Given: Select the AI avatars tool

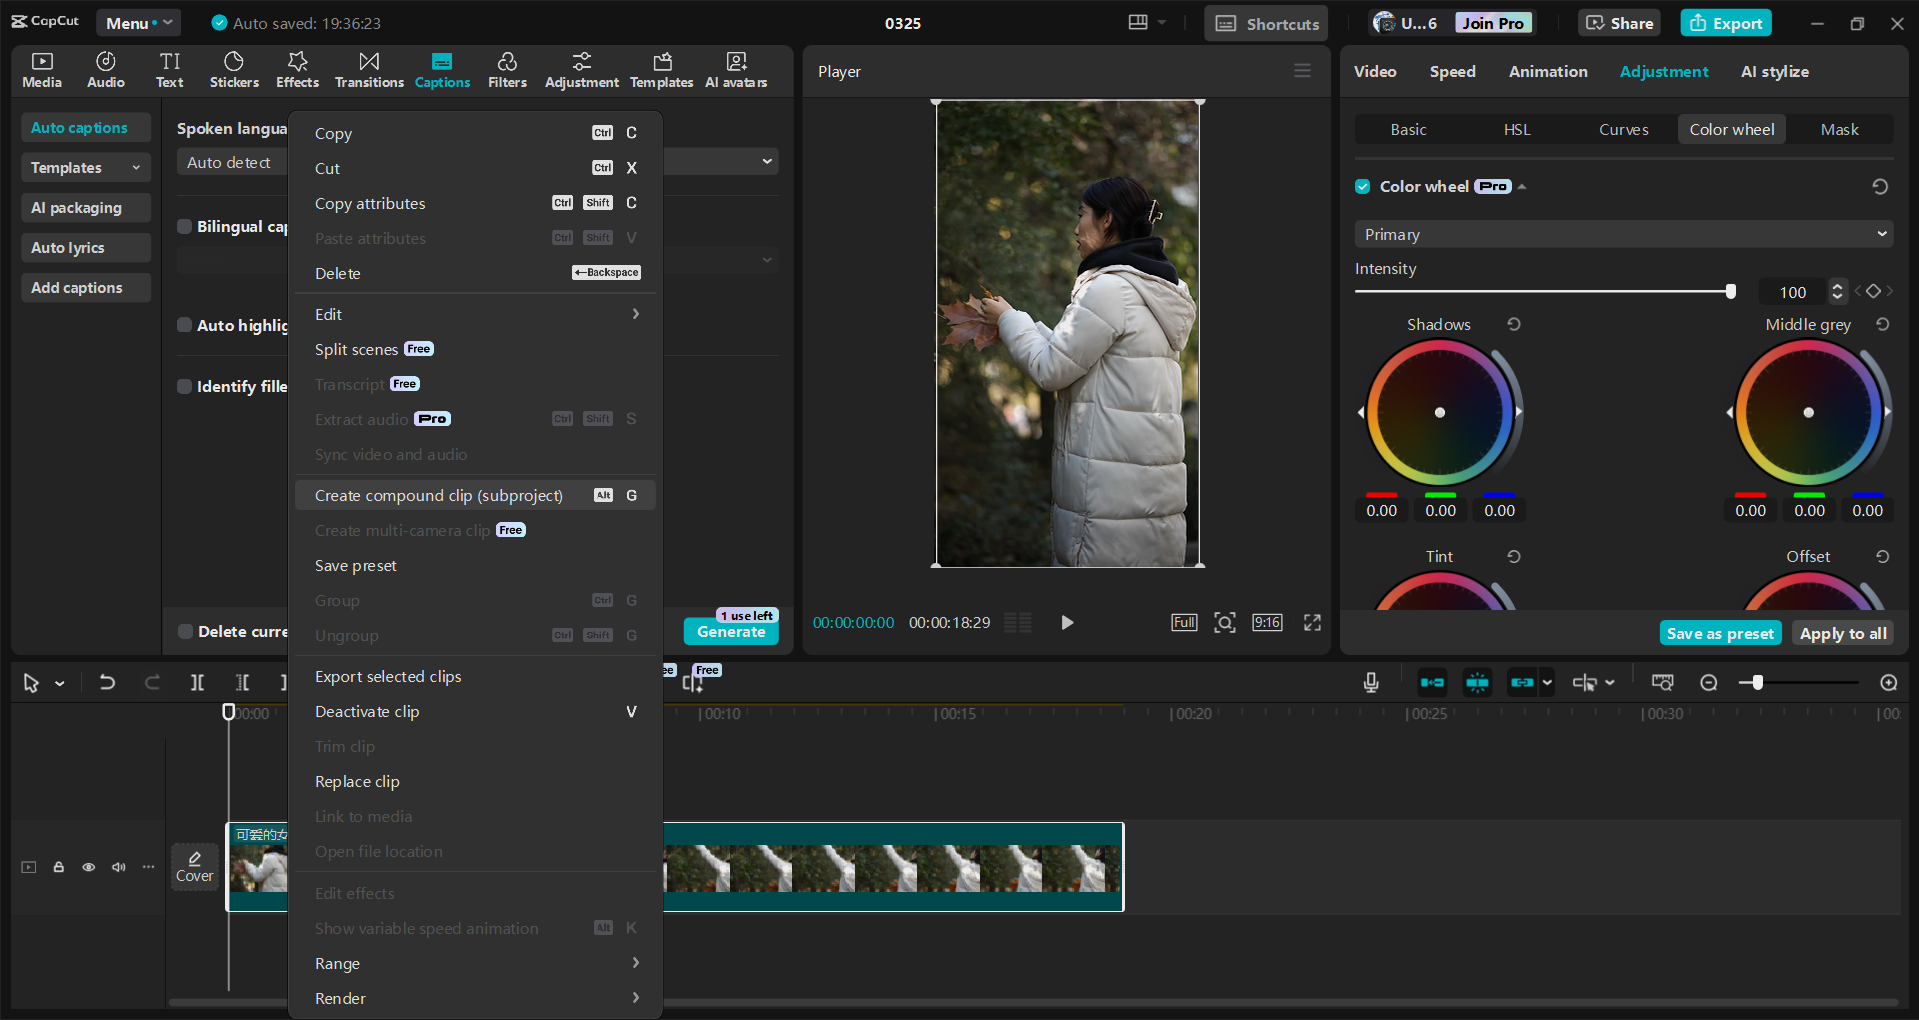Looking at the screenshot, I should pos(735,70).
